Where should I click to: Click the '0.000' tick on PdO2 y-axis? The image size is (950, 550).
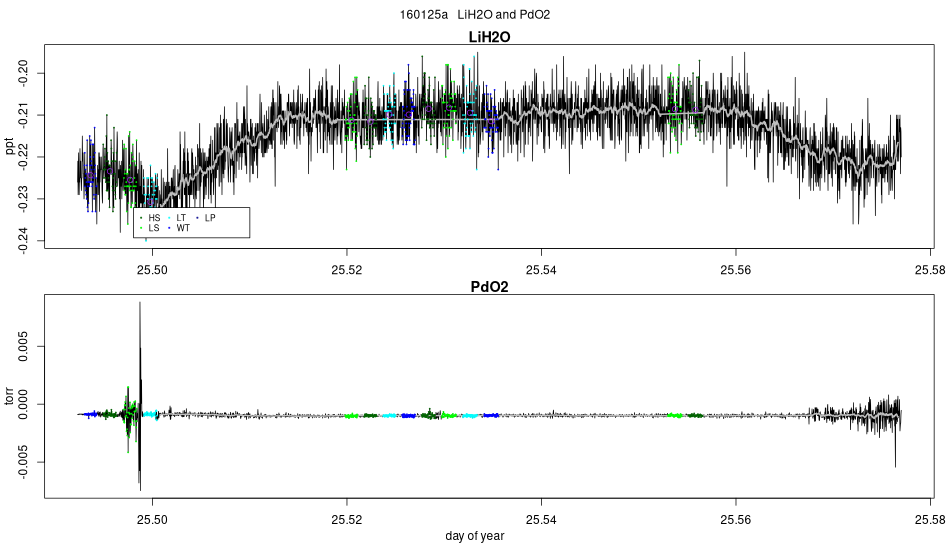click(23, 405)
